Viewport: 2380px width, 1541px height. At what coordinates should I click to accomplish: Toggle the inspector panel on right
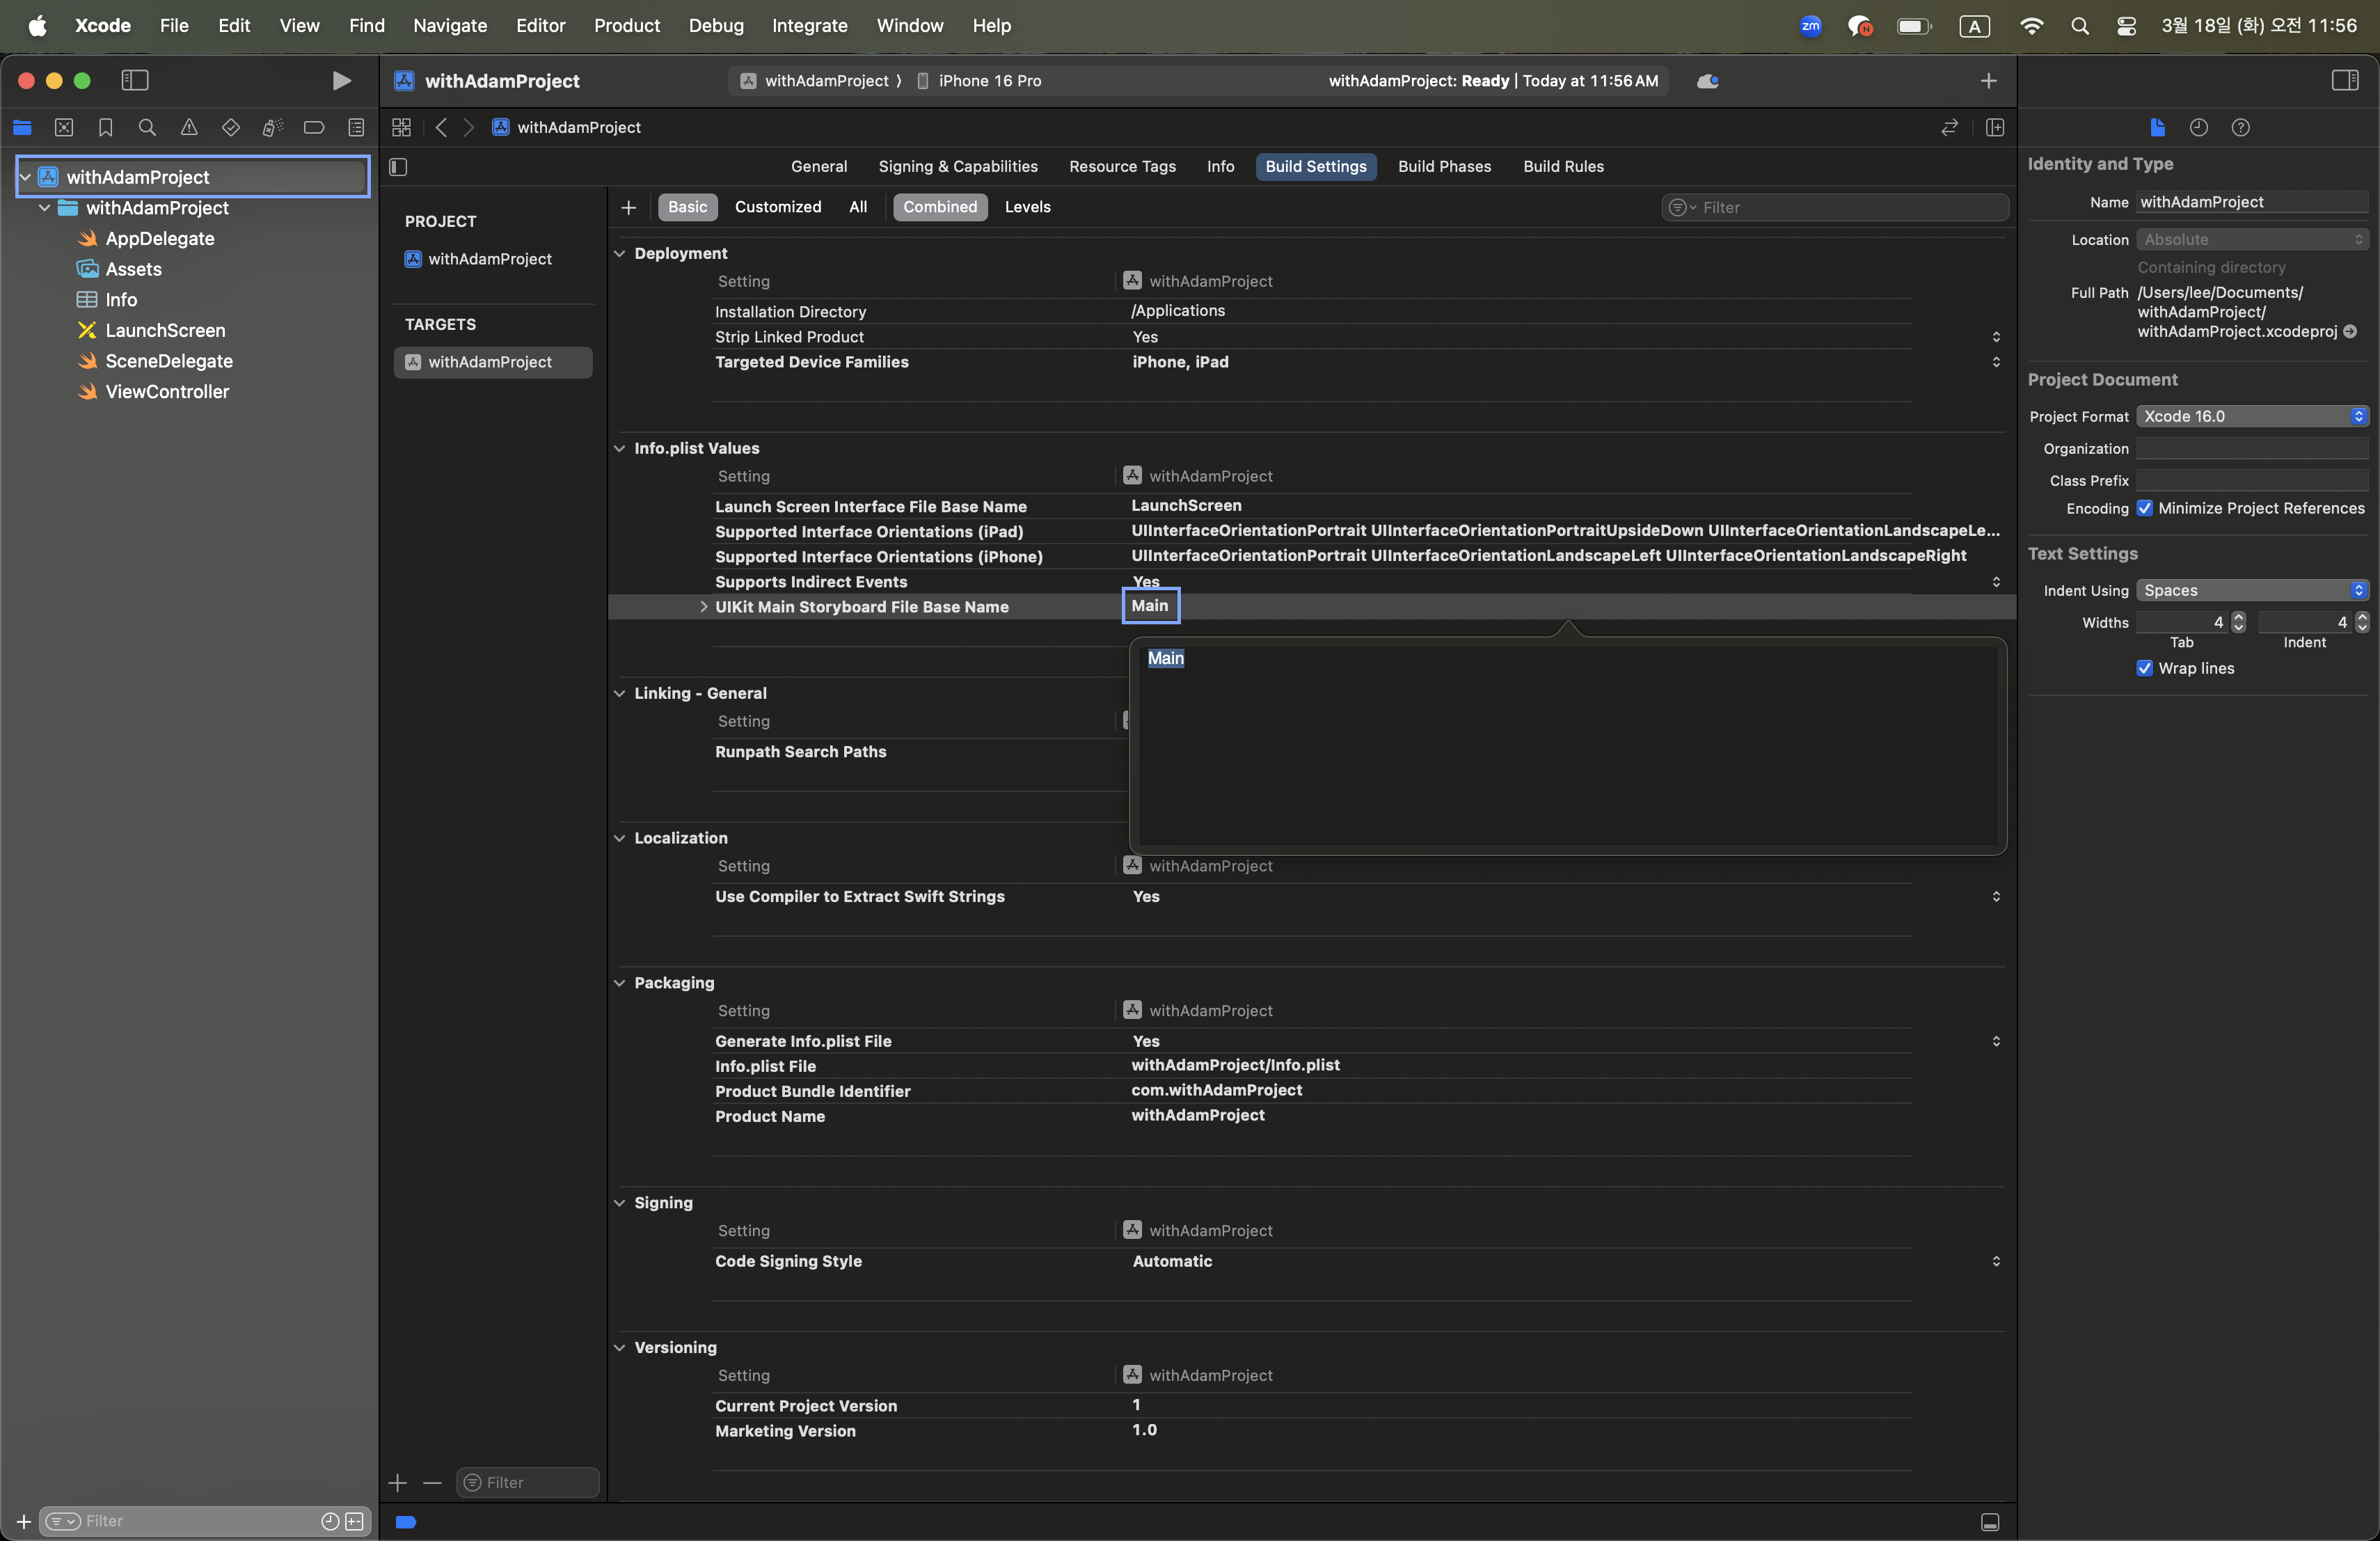[2345, 80]
